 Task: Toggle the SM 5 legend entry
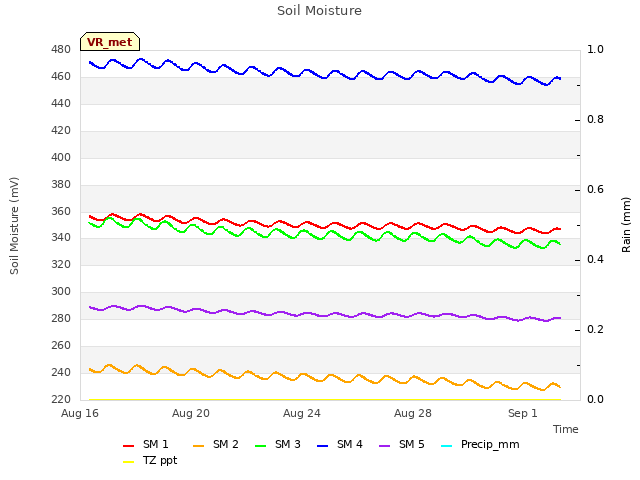click(x=402, y=444)
